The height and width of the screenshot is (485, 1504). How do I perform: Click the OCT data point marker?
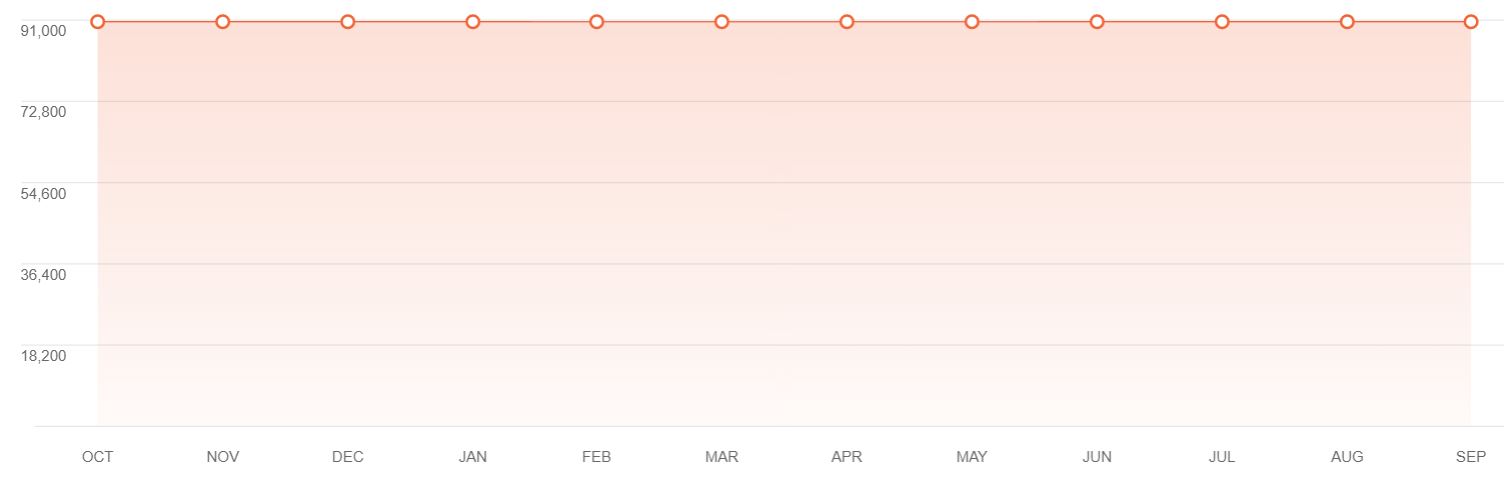pyautogui.click(x=98, y=22)
